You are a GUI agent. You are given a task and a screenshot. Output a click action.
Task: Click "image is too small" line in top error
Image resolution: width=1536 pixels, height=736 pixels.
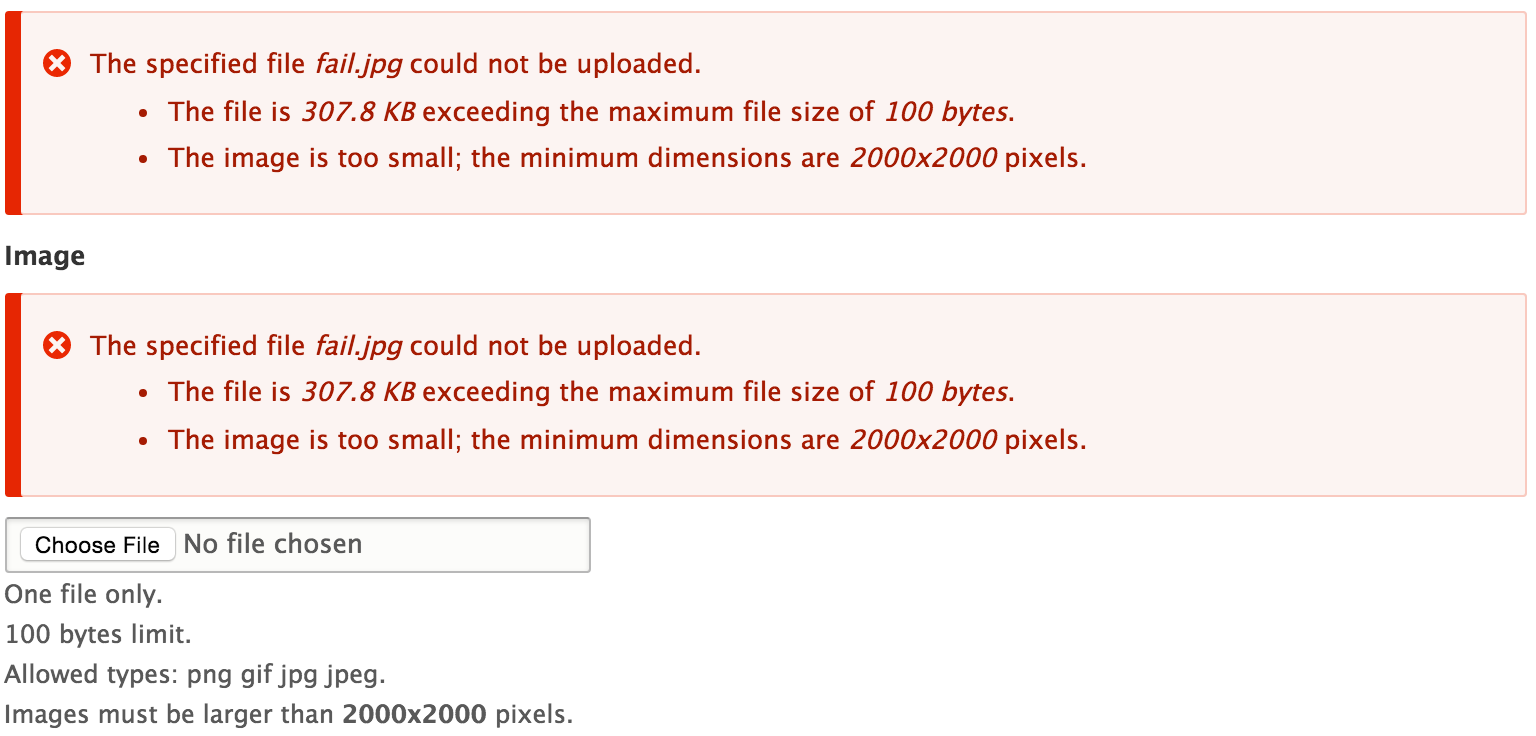click(x=627, y=158)
